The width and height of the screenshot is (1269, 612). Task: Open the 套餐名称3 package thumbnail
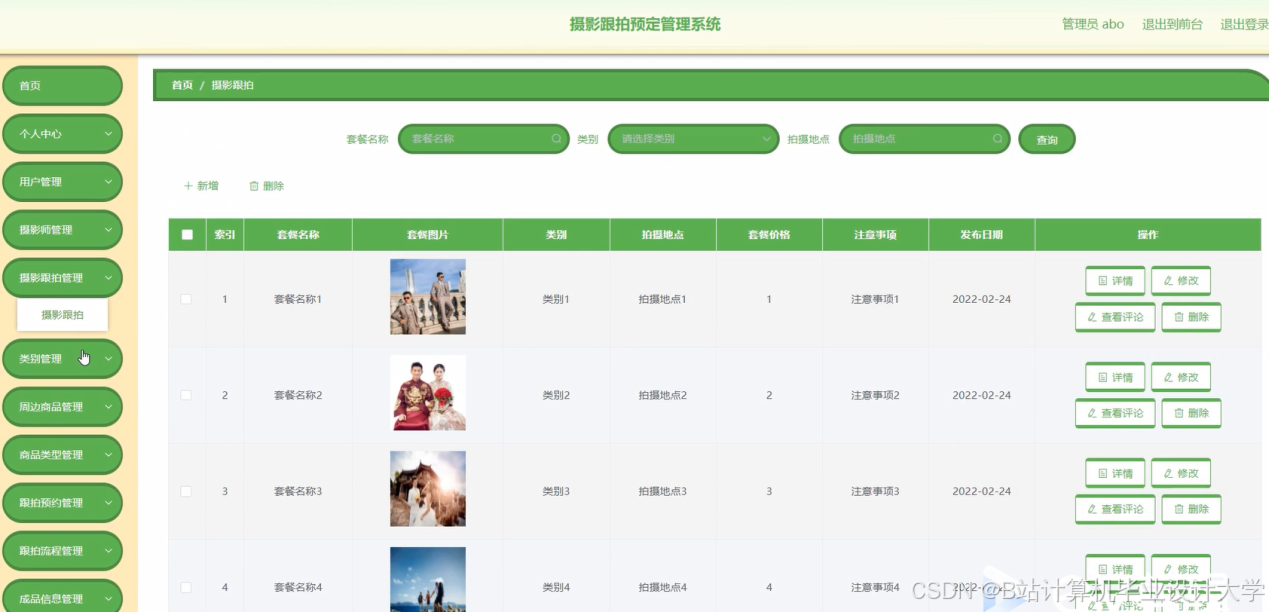(x=428, y=489)
